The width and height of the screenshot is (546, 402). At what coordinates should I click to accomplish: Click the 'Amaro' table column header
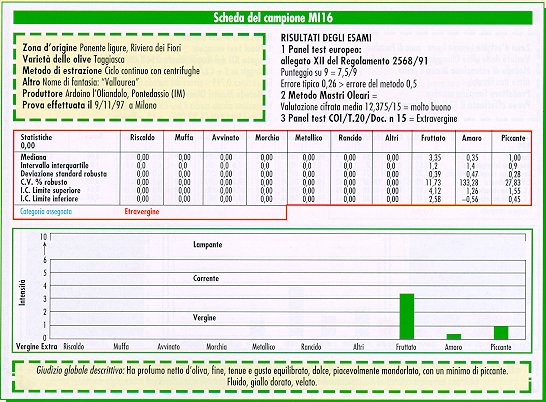coord(471,138)
